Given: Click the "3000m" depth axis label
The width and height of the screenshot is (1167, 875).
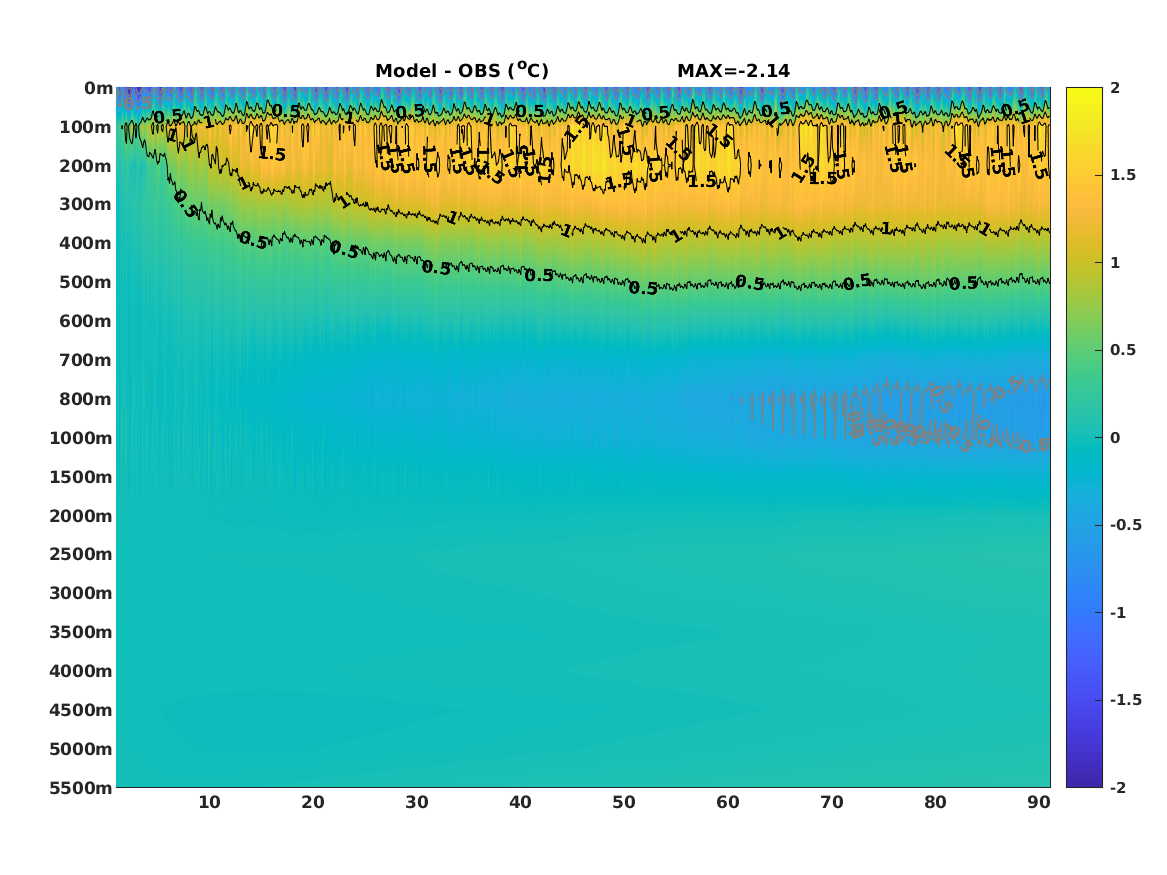Looking at the screenshot, I should coord(81,593).
